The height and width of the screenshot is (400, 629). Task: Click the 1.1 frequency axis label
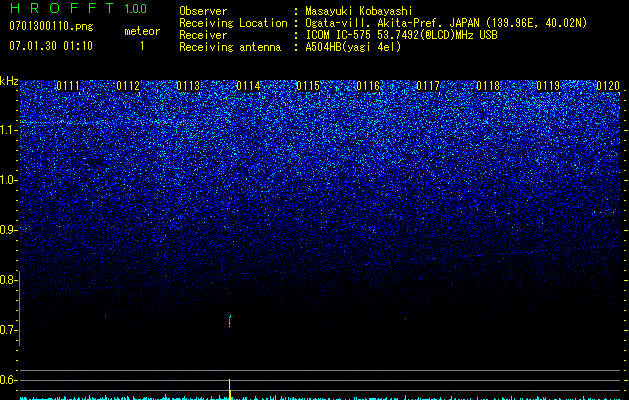click(9, 130)
